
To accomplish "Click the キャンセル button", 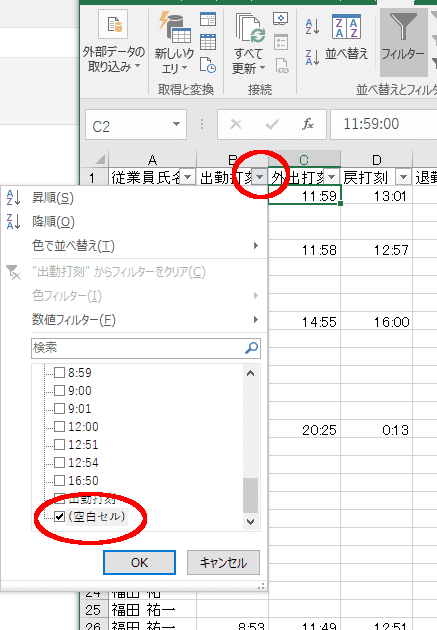I will click(x=223, y=562).
